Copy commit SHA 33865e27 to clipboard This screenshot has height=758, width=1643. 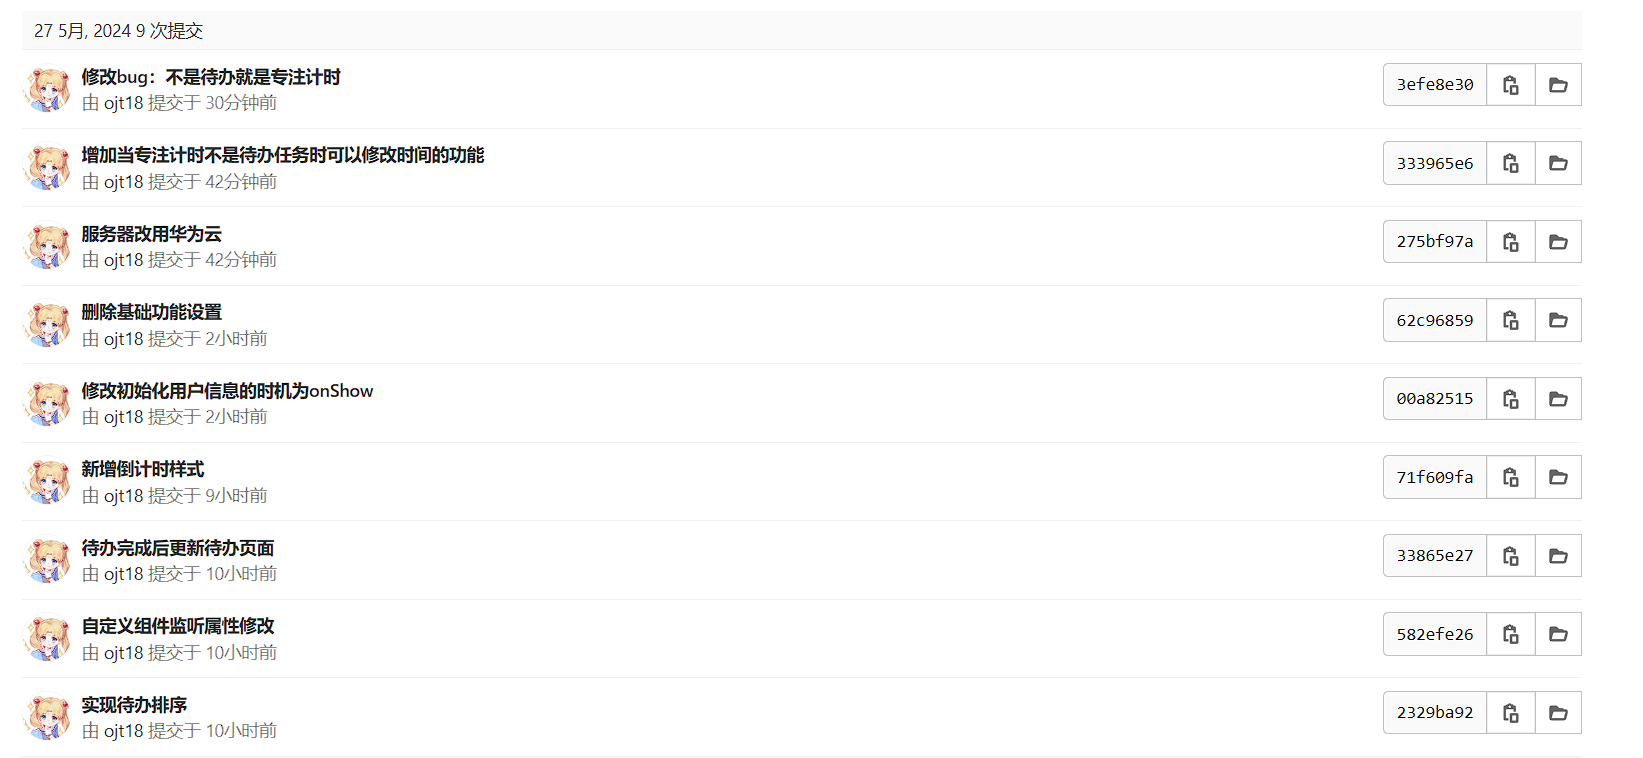point(1510,556)
